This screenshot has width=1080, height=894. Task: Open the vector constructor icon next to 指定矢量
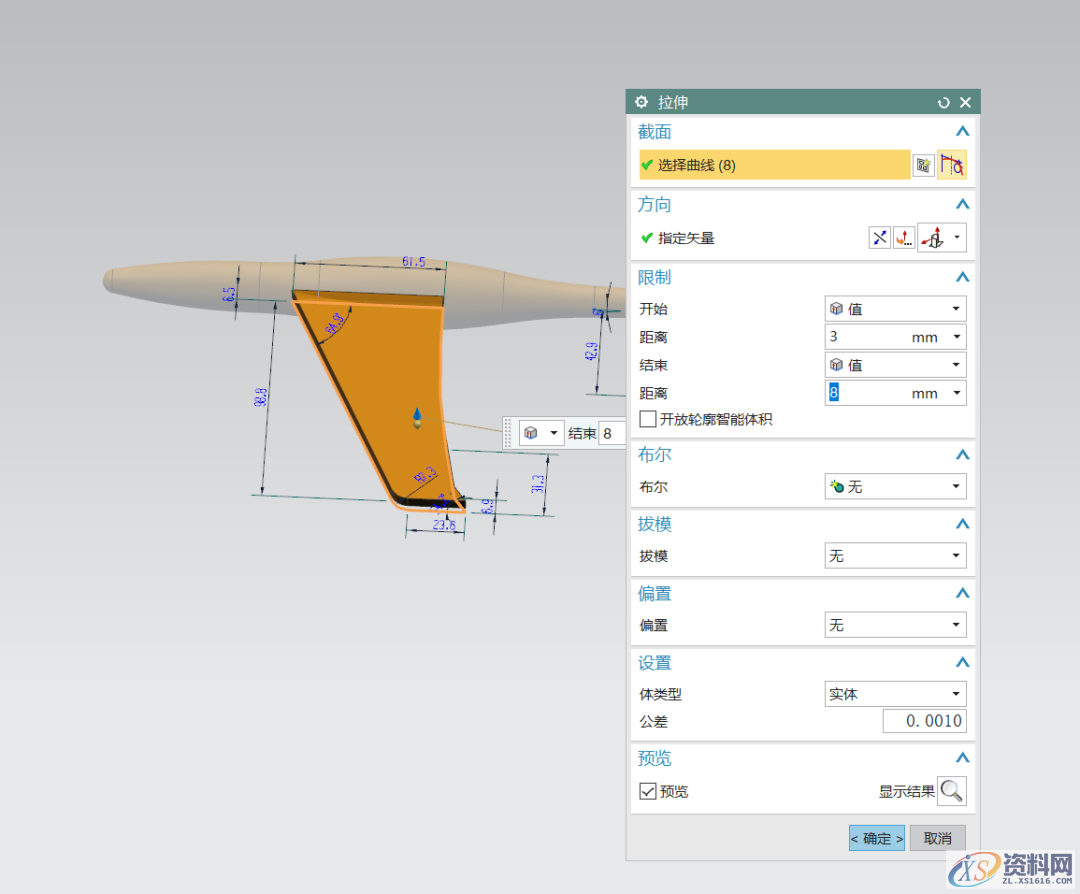pos(905,237)
